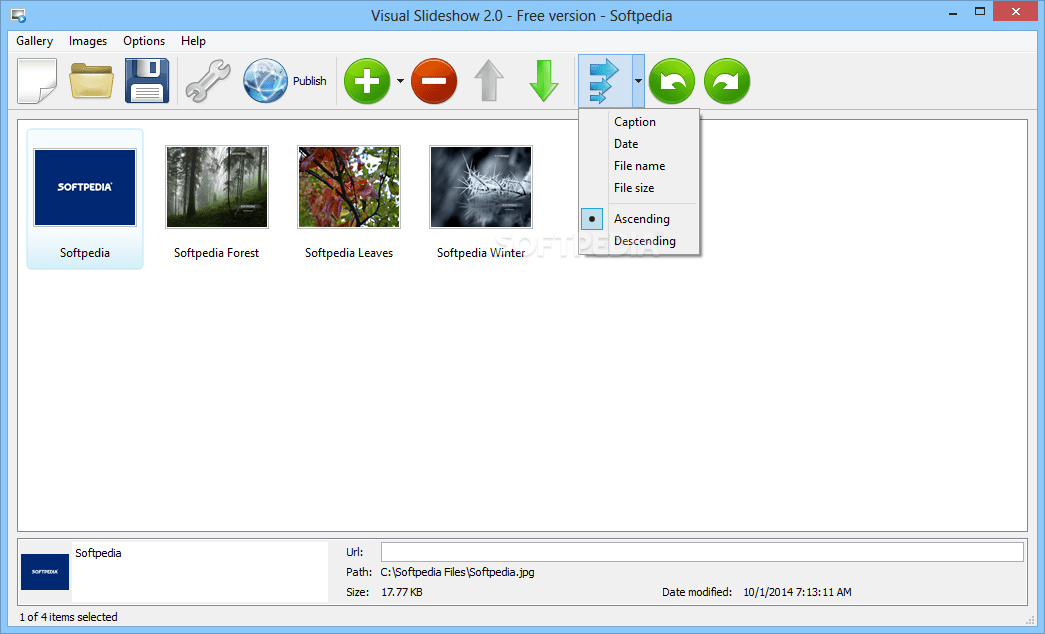
Task: Move image down with the green arrow
Action: 544,81
